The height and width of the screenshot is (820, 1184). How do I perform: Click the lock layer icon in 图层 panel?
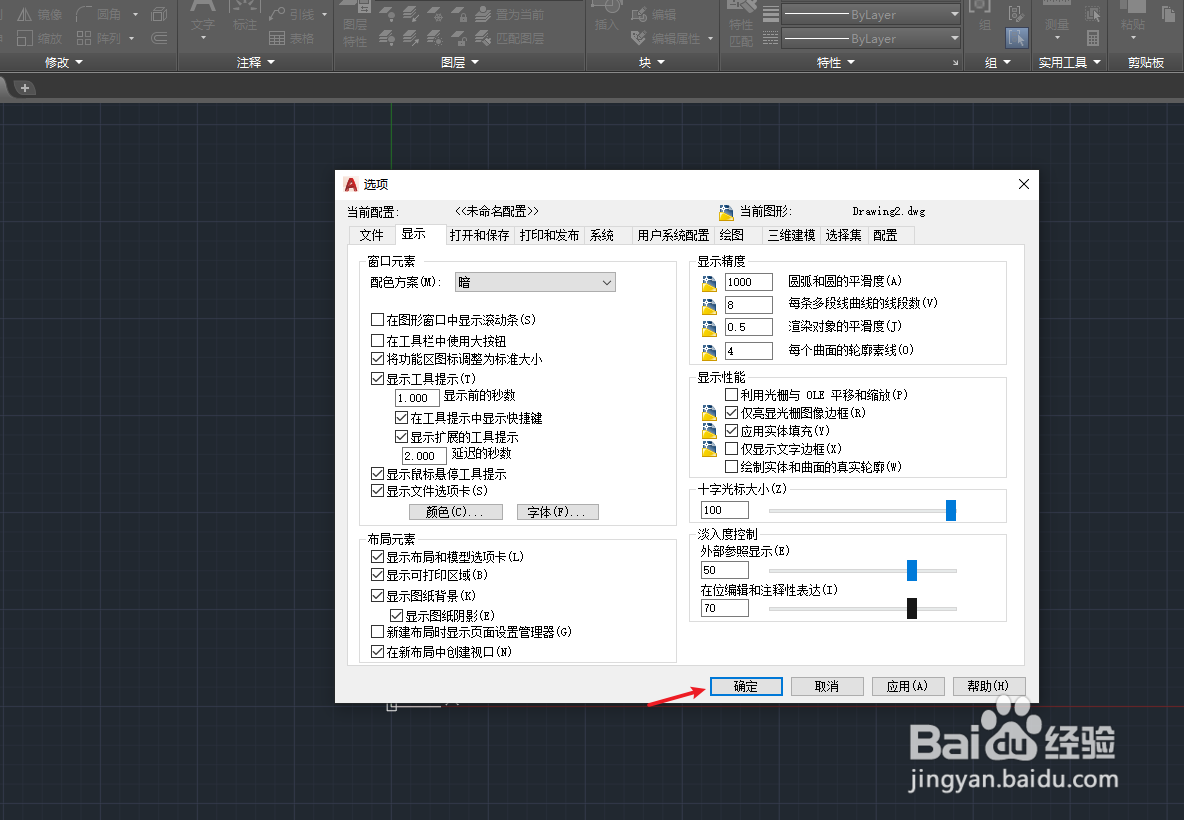(x=459, y=14)
